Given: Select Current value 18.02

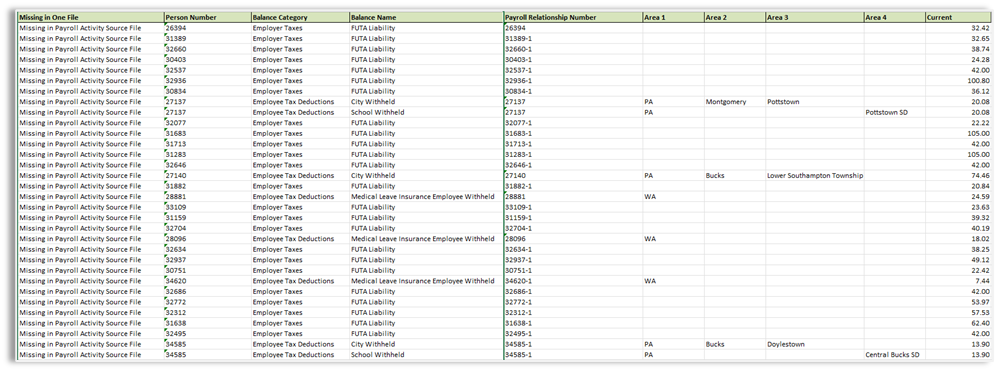Looking at the screenshot, I should [958, 238].
